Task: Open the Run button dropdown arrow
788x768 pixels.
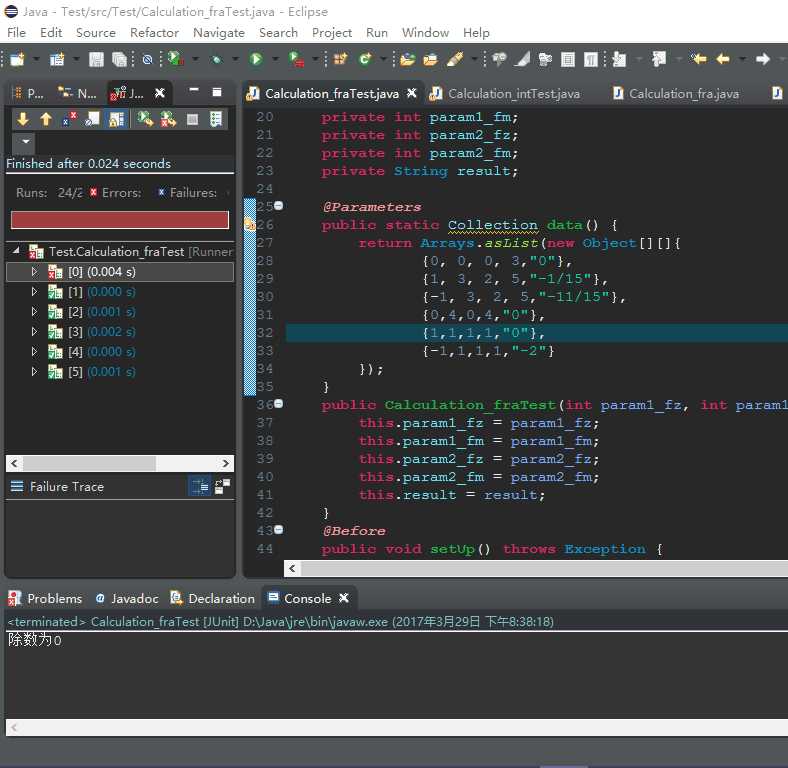Action: [275, 59]
